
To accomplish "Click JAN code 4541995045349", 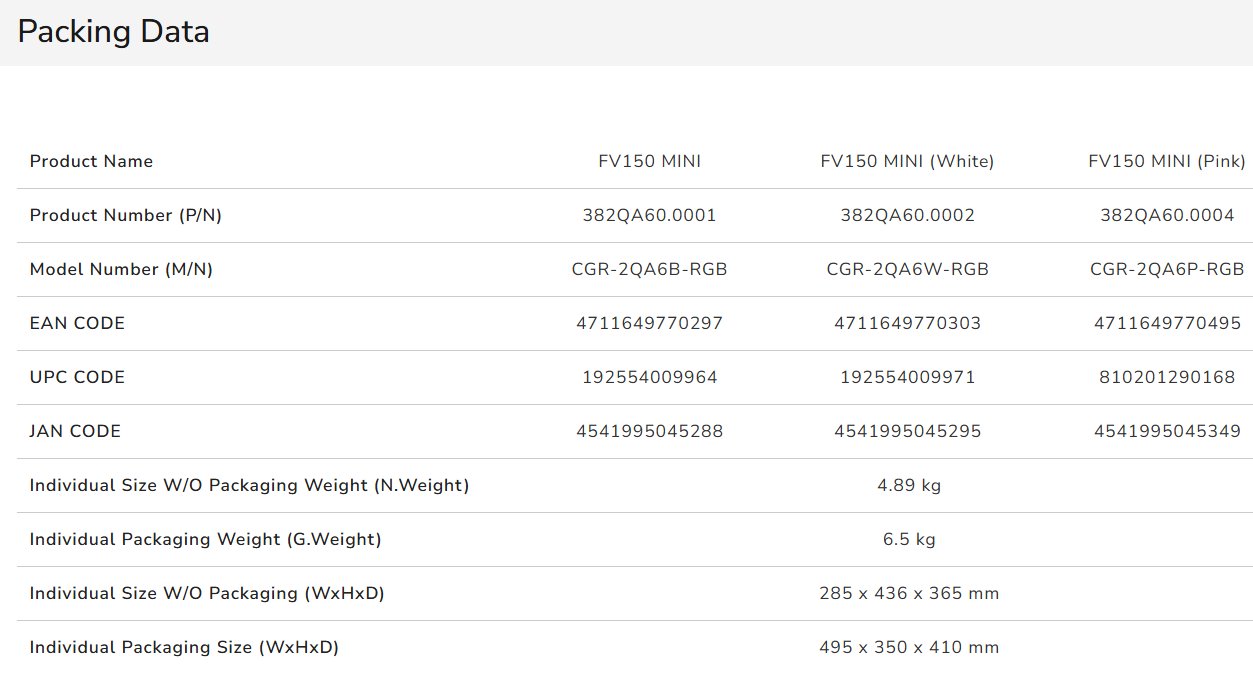I will click(1166, 432).
